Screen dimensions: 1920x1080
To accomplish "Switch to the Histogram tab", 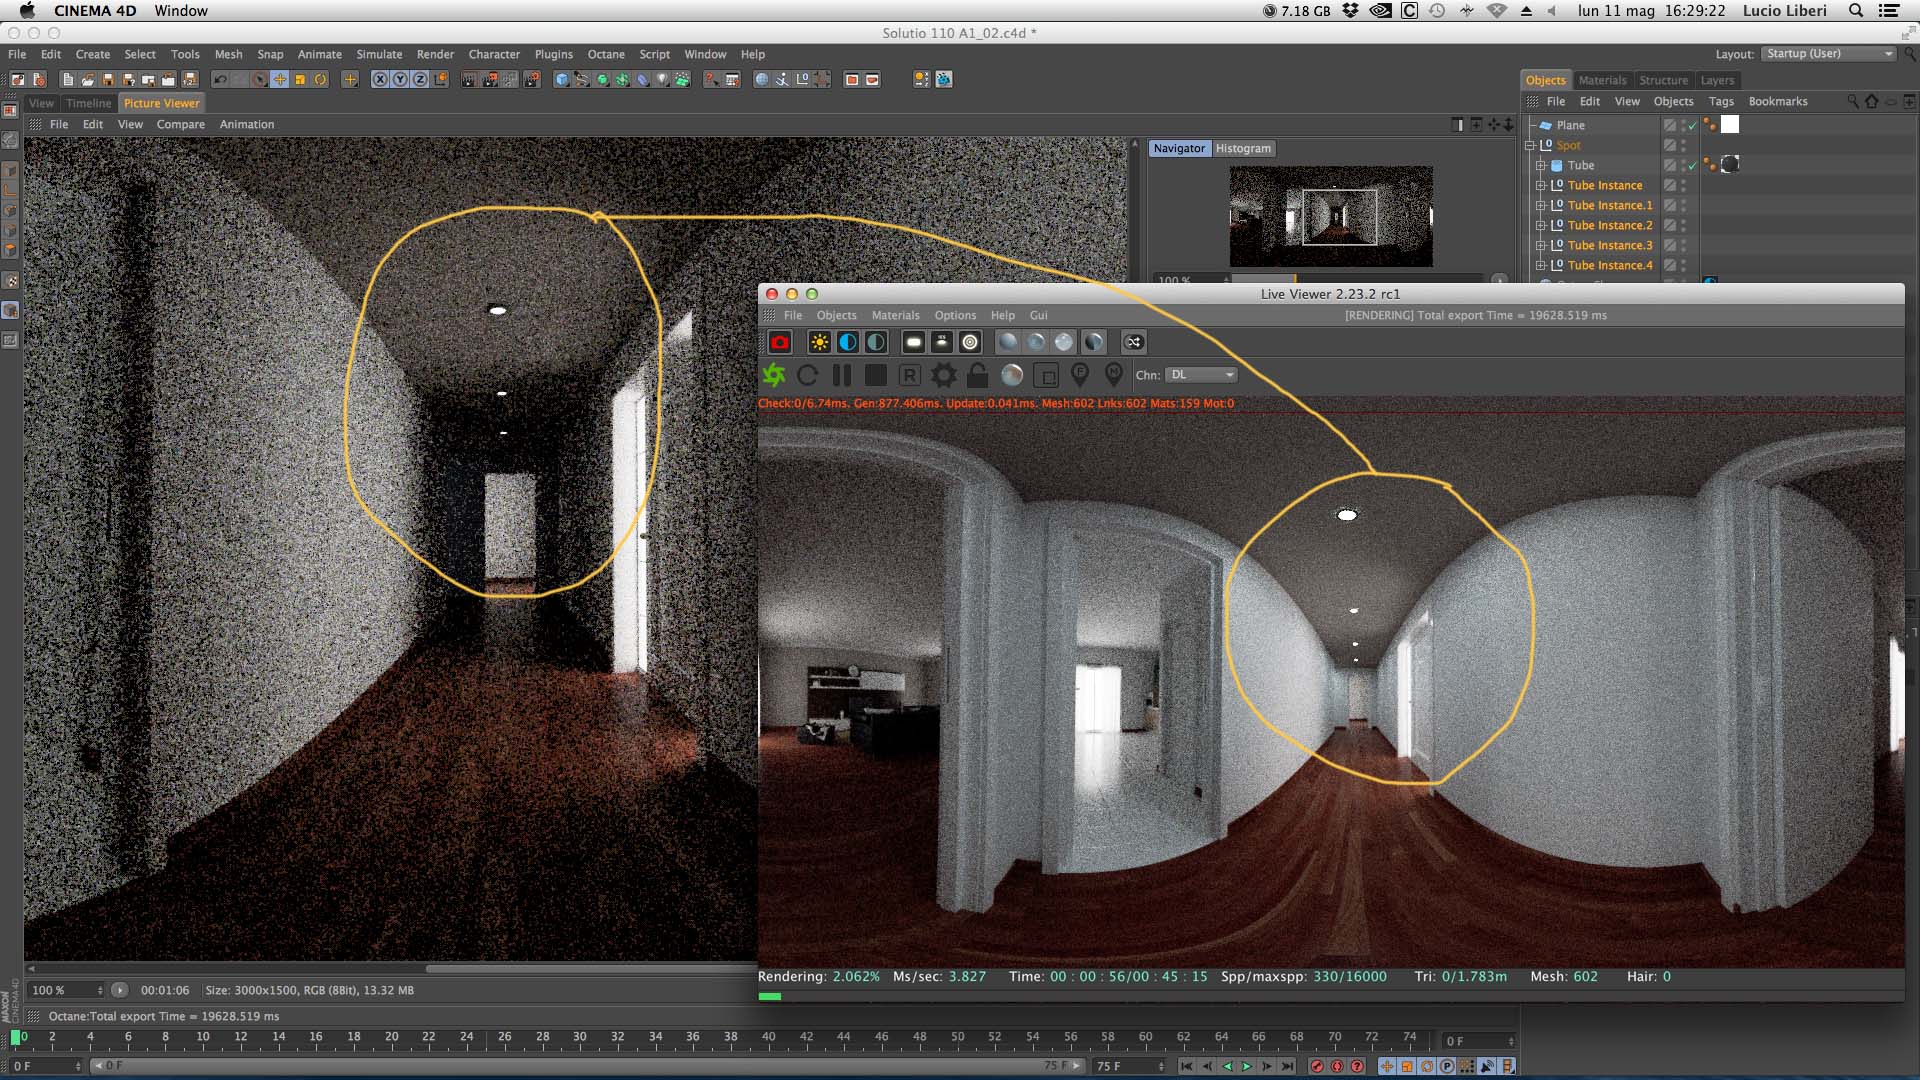I will point(1243,149).
